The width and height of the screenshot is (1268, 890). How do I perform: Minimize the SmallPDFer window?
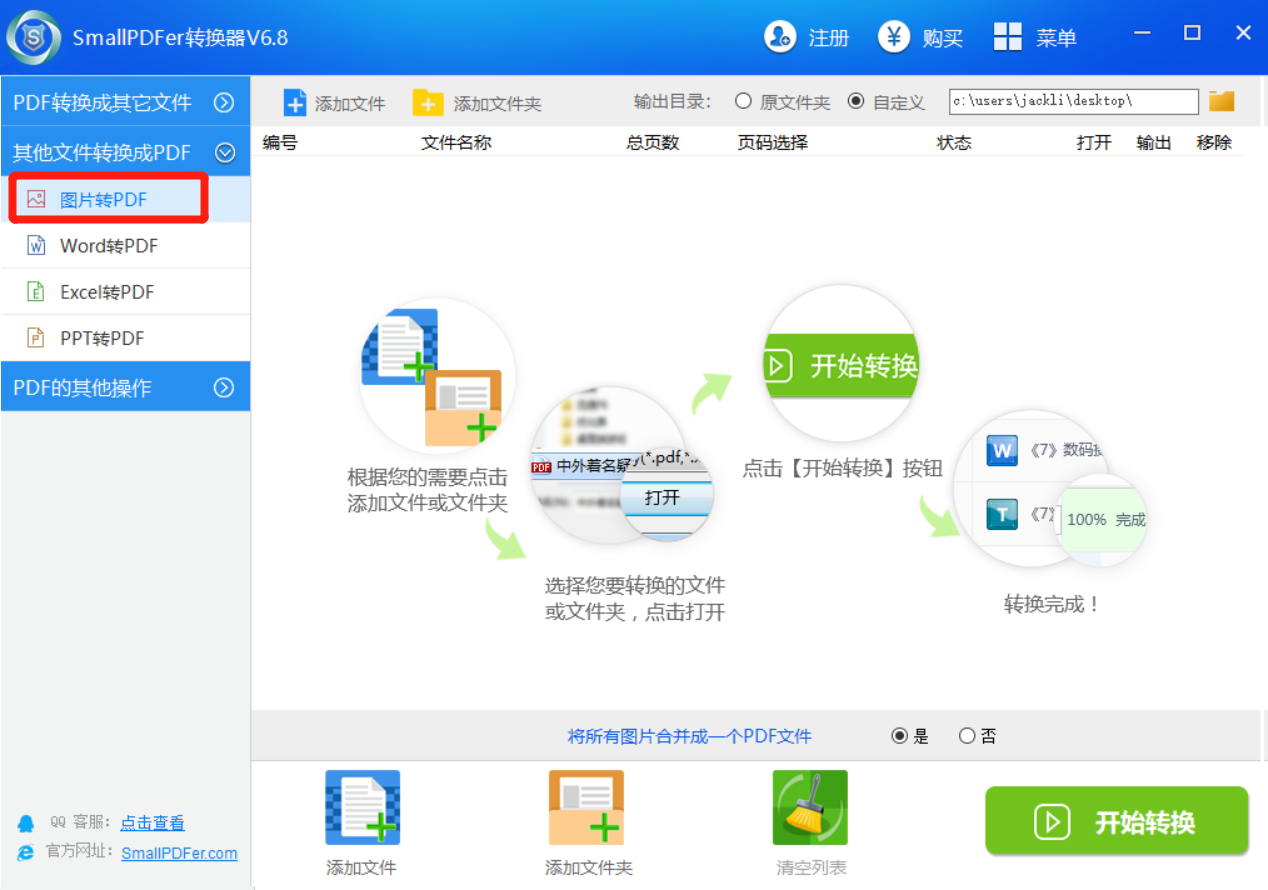click(x=1143, y=33)
